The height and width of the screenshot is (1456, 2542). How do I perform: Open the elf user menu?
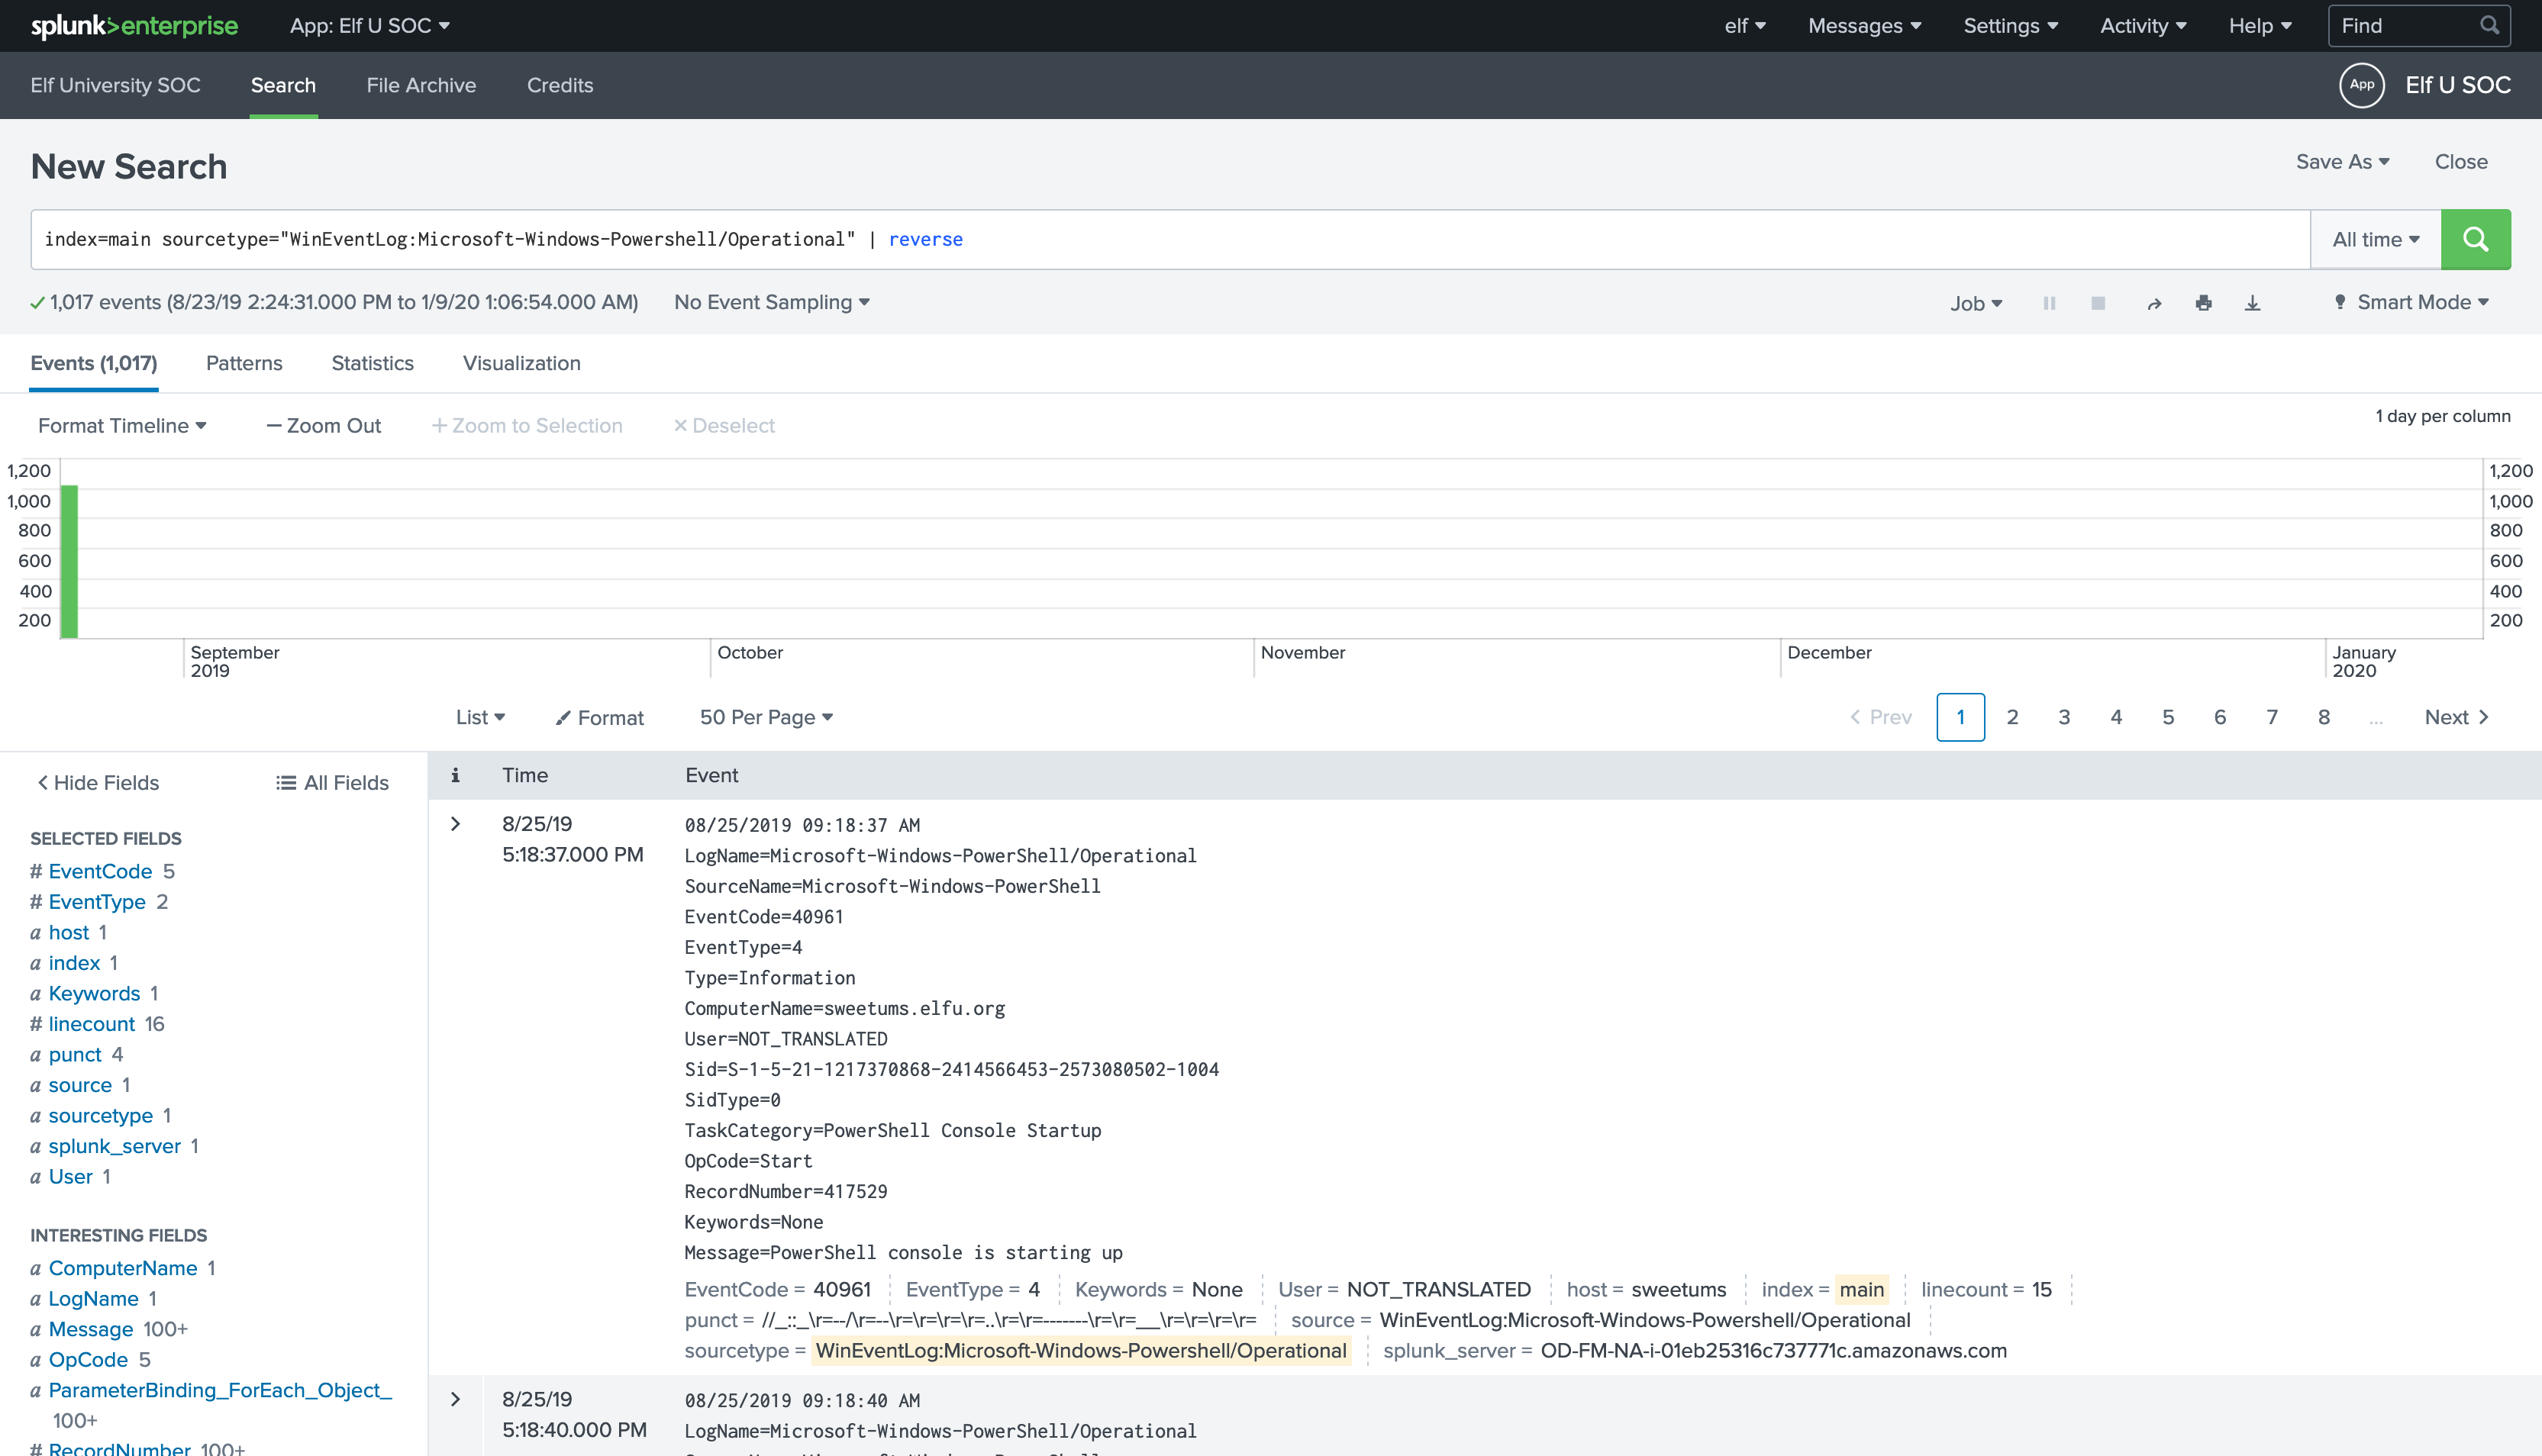pos(1745,26)
